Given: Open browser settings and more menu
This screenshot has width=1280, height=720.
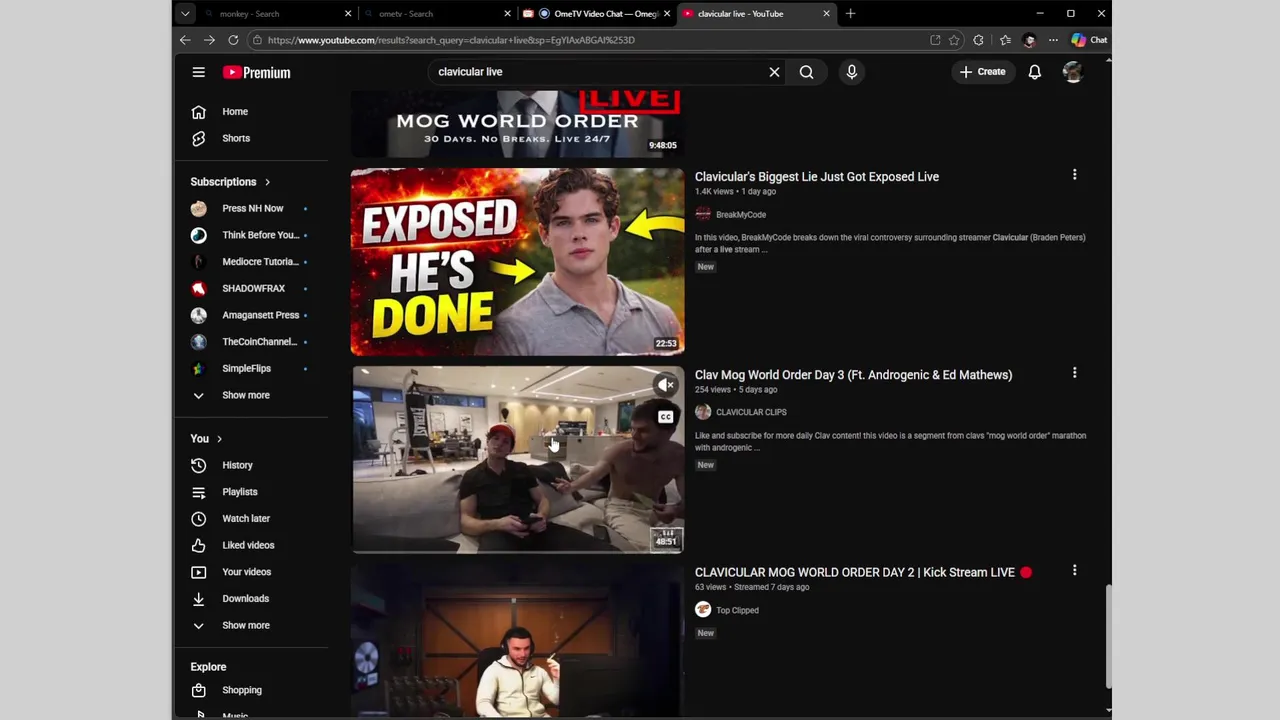Looking at the screenshot, I should click(1053, 40).
